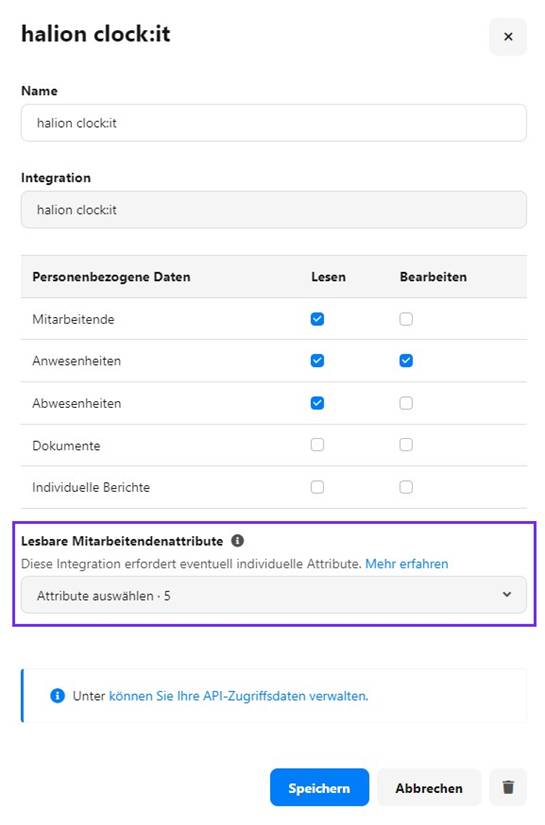Click the Speichern button

[x=319, y=787]
